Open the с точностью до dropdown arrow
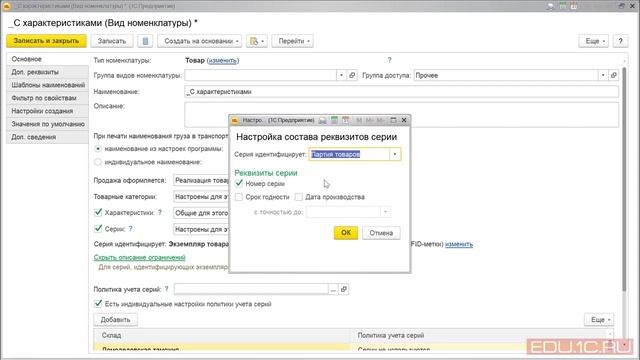Image resolution: width=640 pixels, height=360 pixels. pos(385,212)
